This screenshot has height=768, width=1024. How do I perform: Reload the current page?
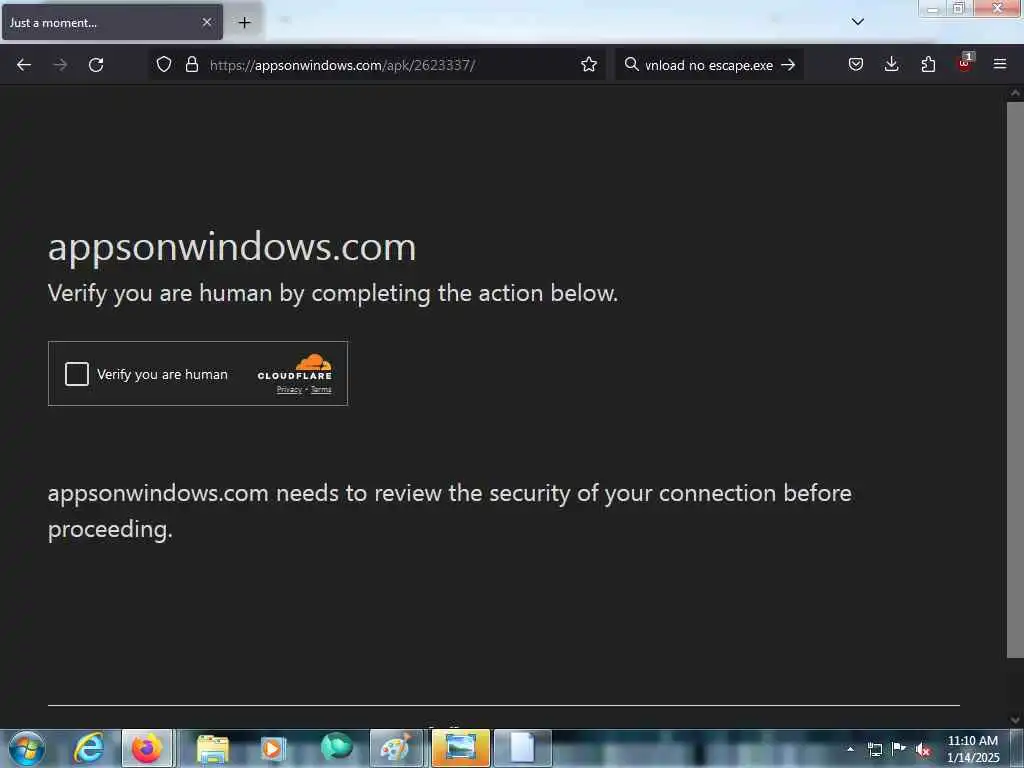pos(96,65)
